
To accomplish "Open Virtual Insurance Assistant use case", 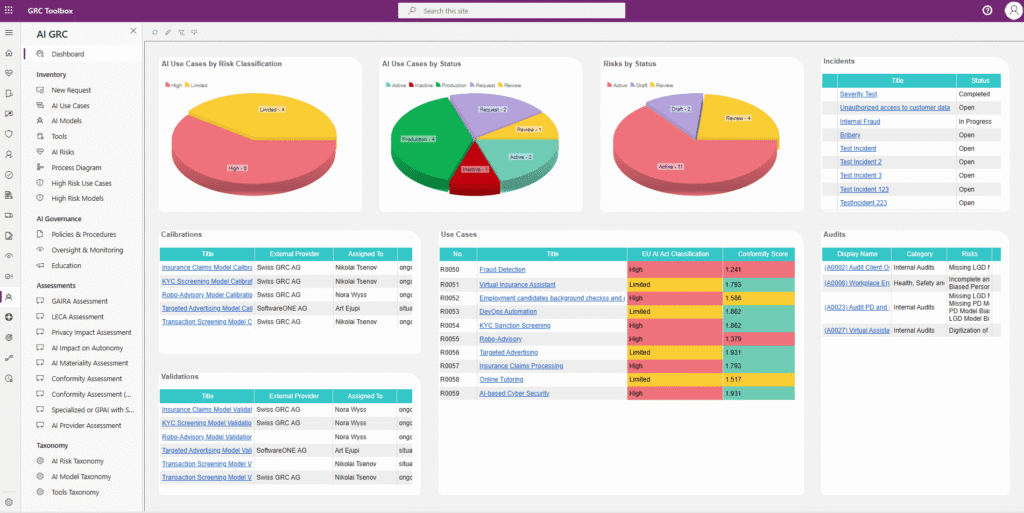I will (517, 285).
